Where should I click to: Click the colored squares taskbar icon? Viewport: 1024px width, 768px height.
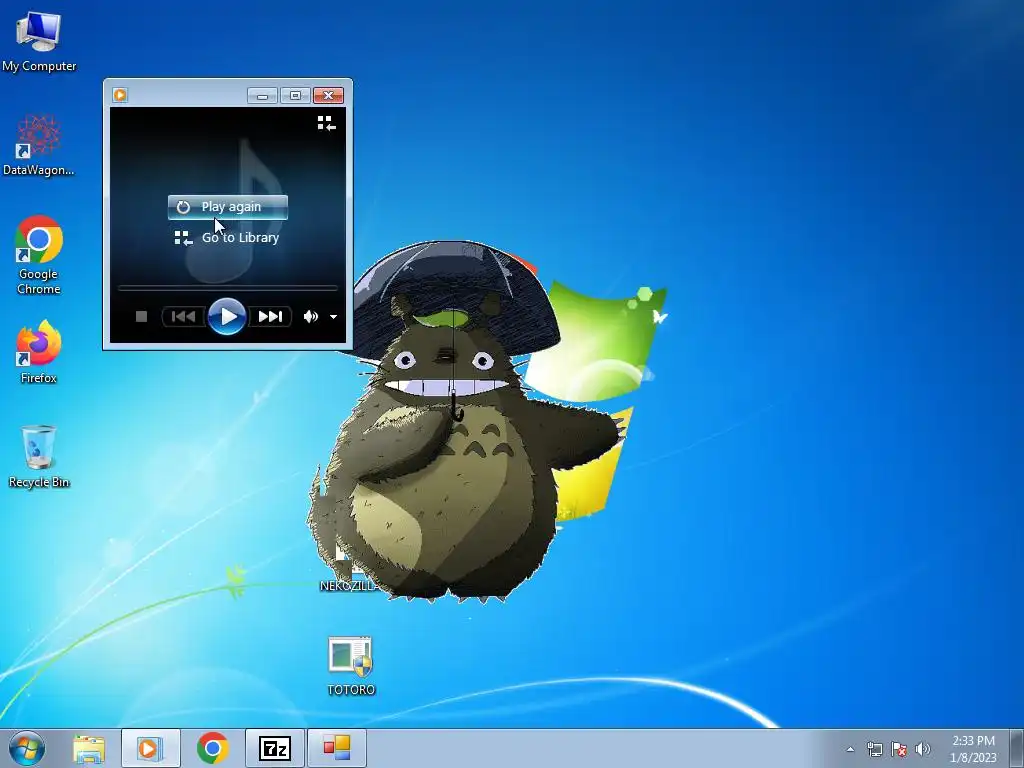point(337,748)
